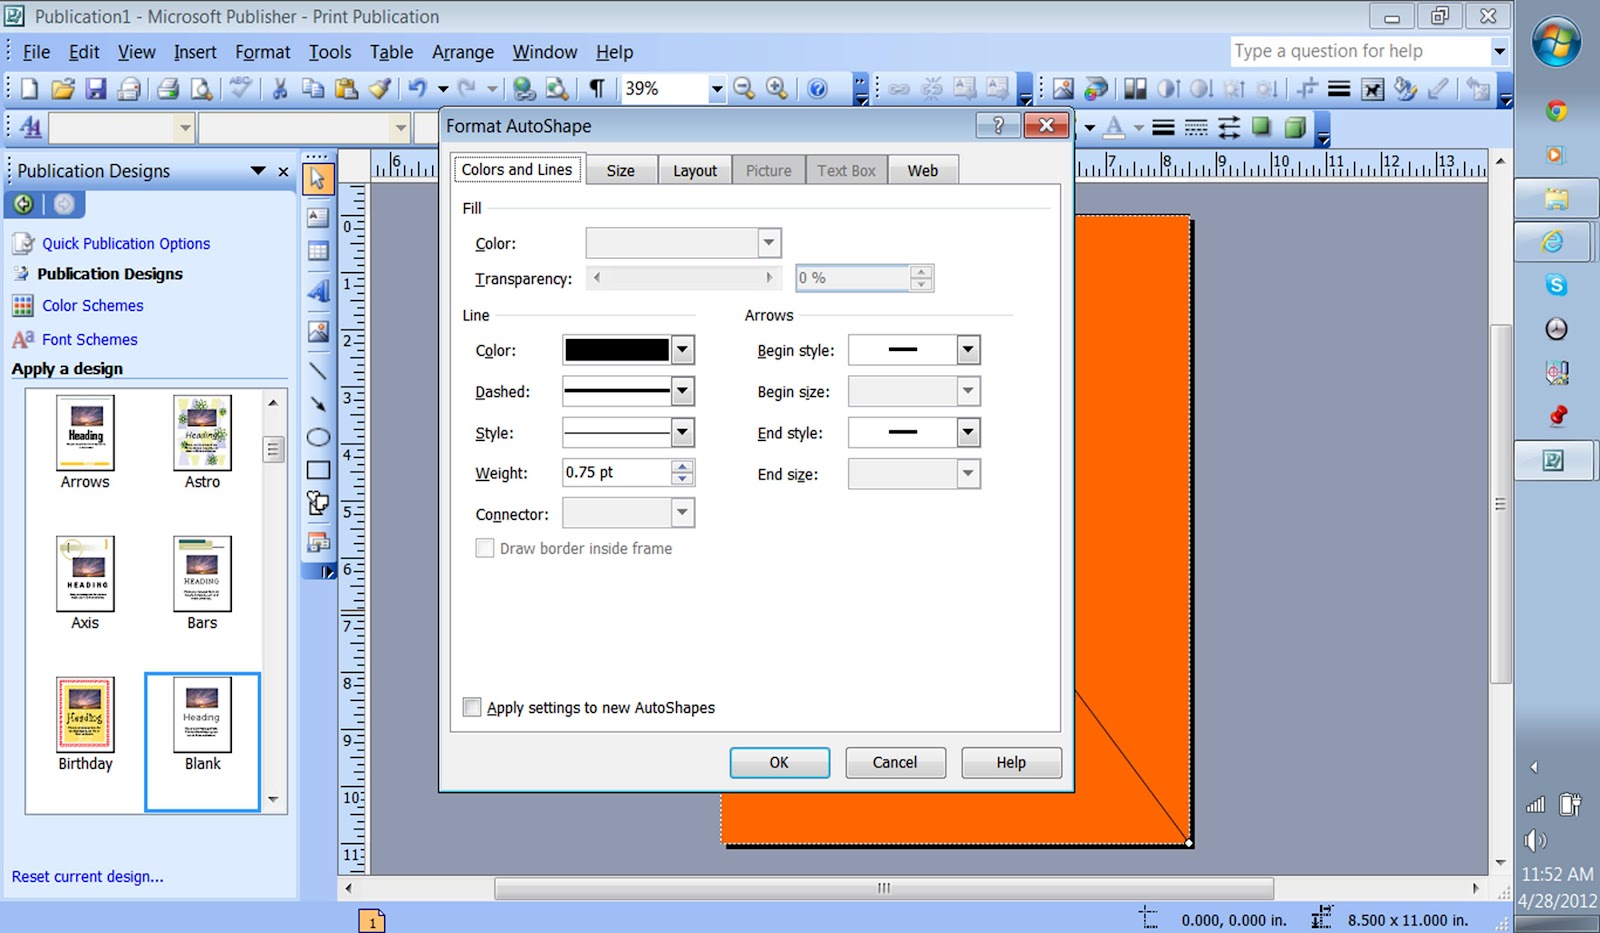
Task: Click the Fill Transparency slider track
Action: tap(684, 278)
